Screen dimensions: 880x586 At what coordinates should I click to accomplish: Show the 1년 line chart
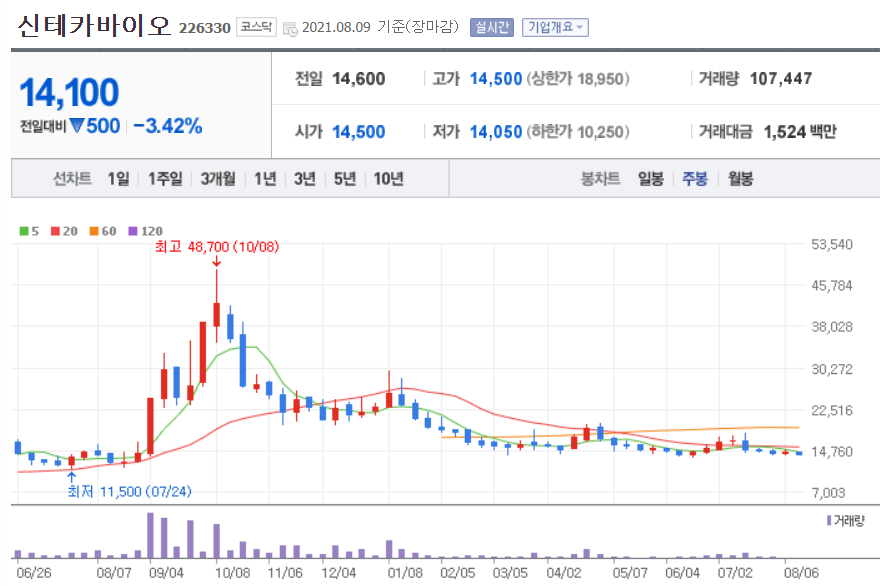[x=265, y=178]
